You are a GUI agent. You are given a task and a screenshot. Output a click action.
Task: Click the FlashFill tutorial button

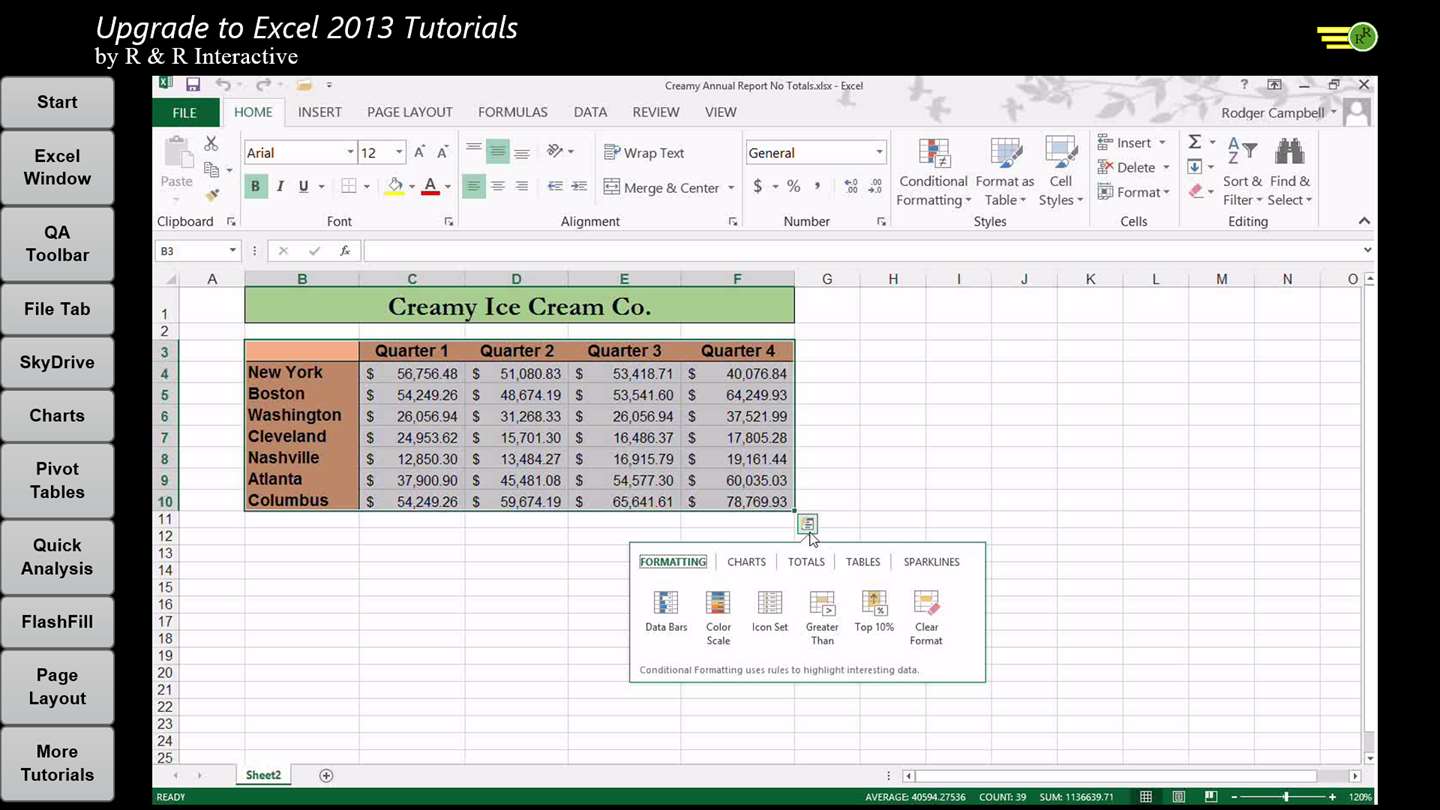57,622
